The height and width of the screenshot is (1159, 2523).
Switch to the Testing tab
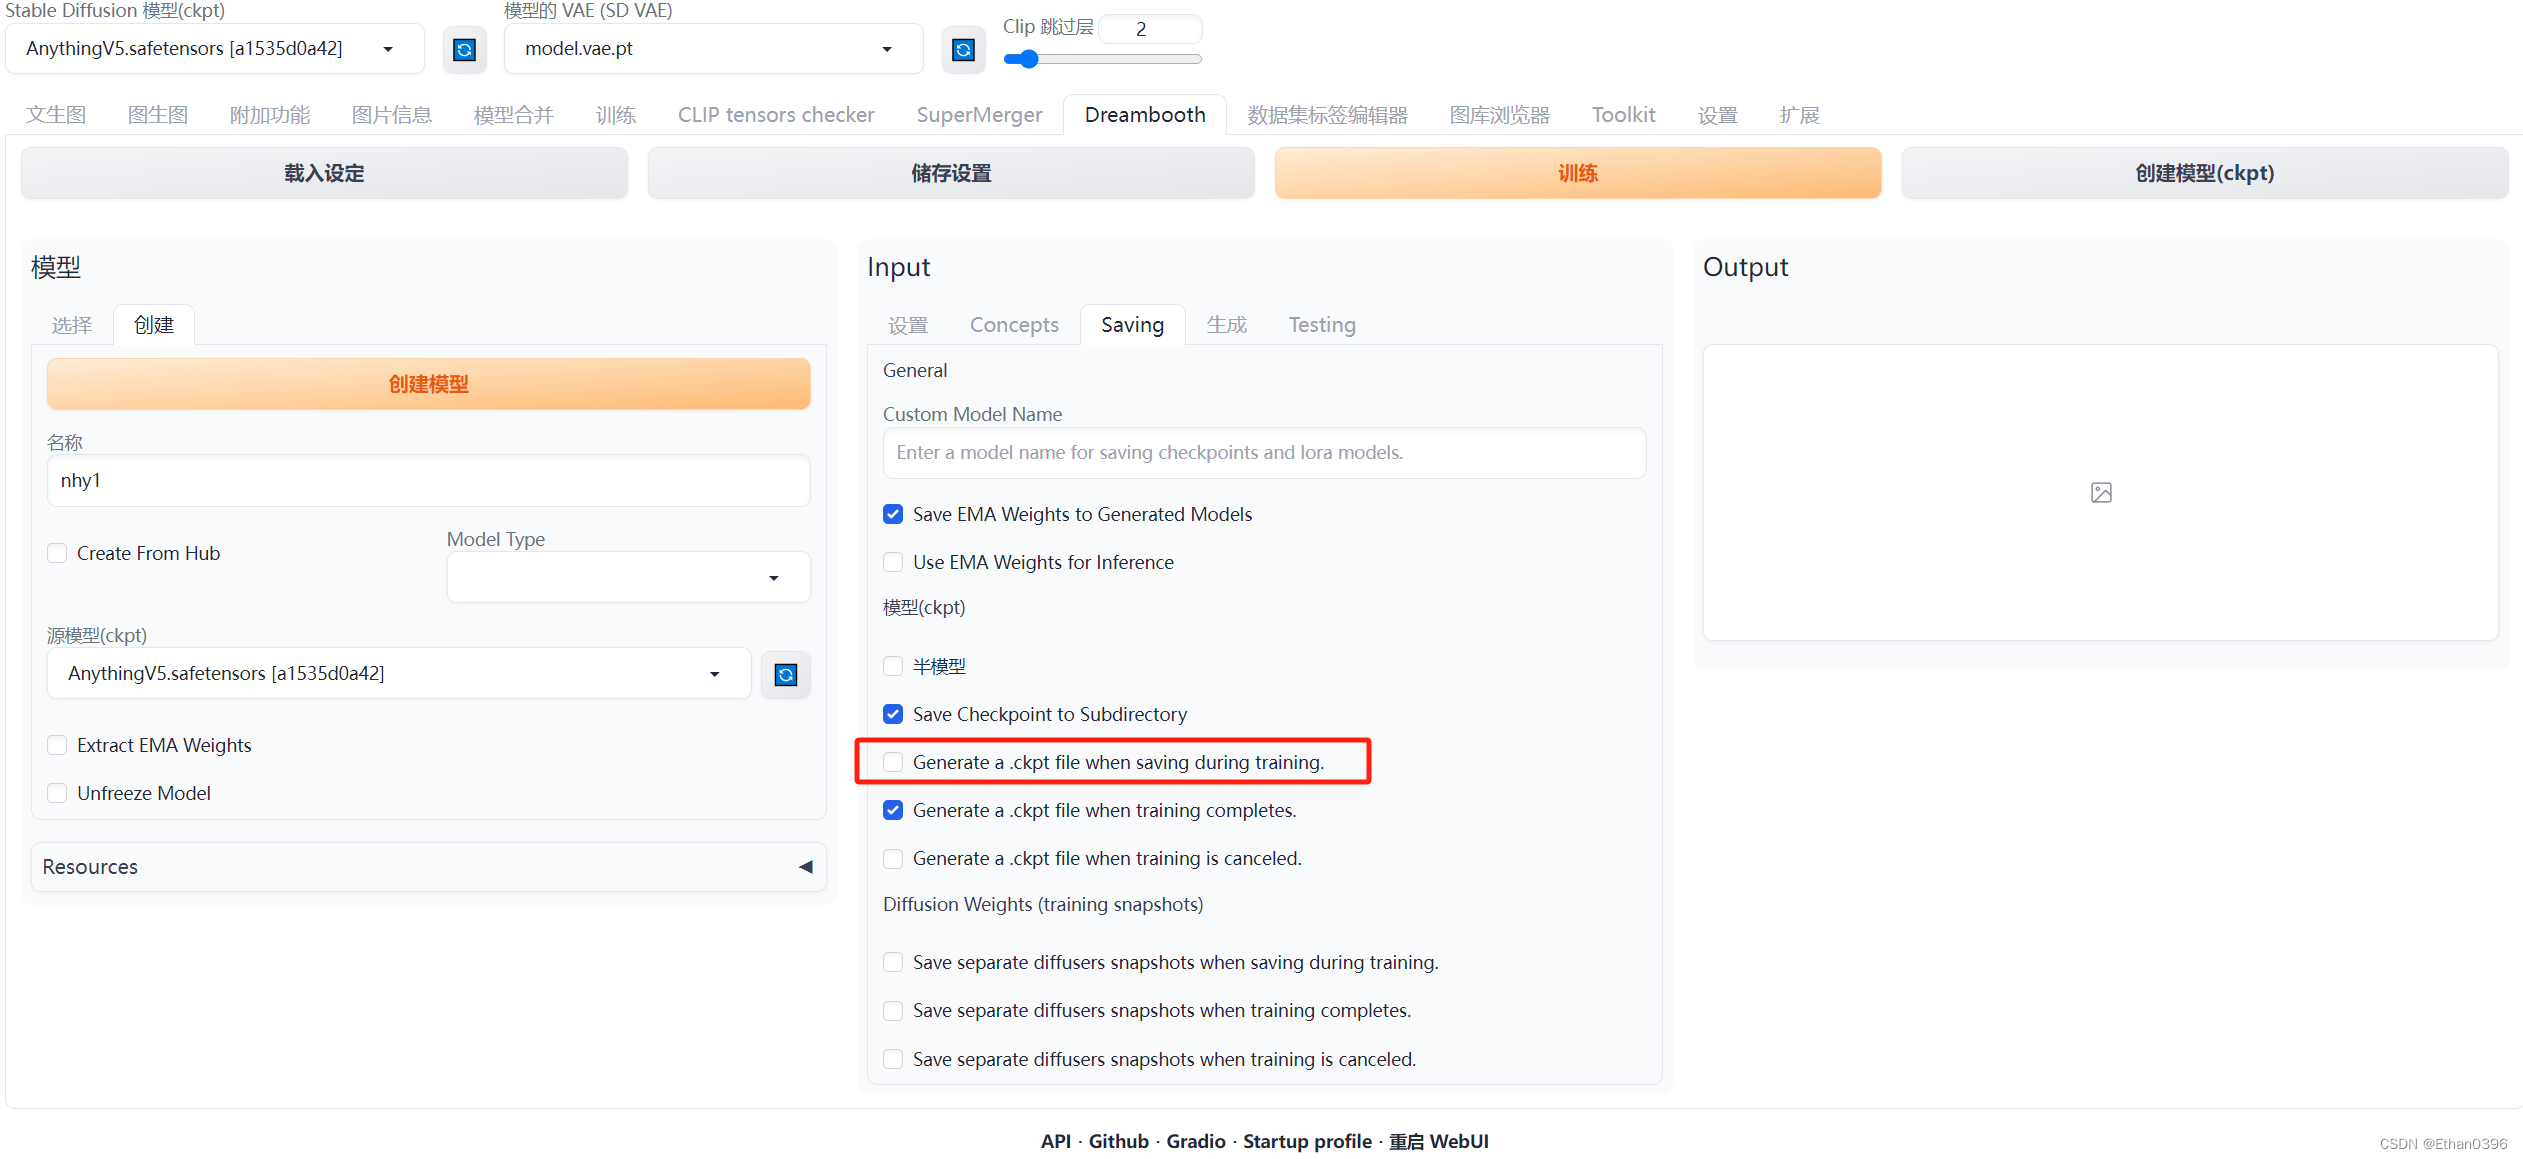1321,325
